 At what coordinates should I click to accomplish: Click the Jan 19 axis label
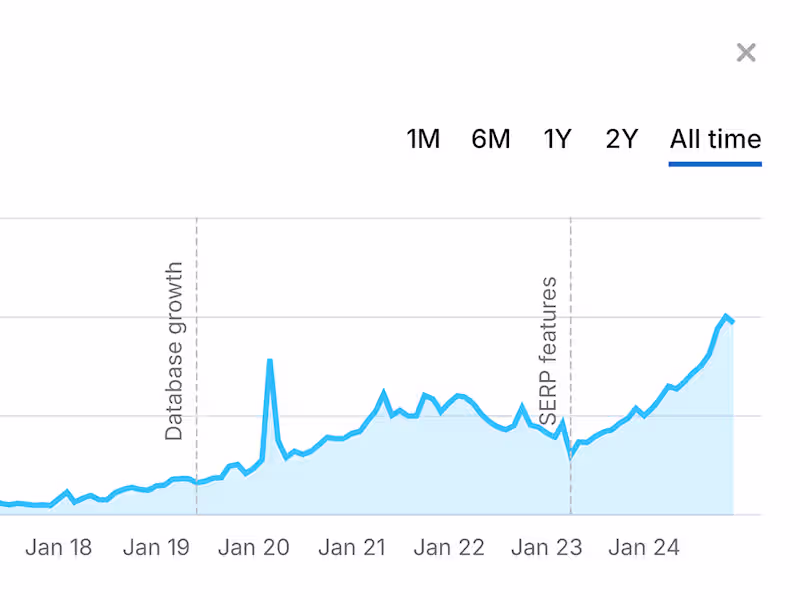pyautogui.click(x=156, y=547)
